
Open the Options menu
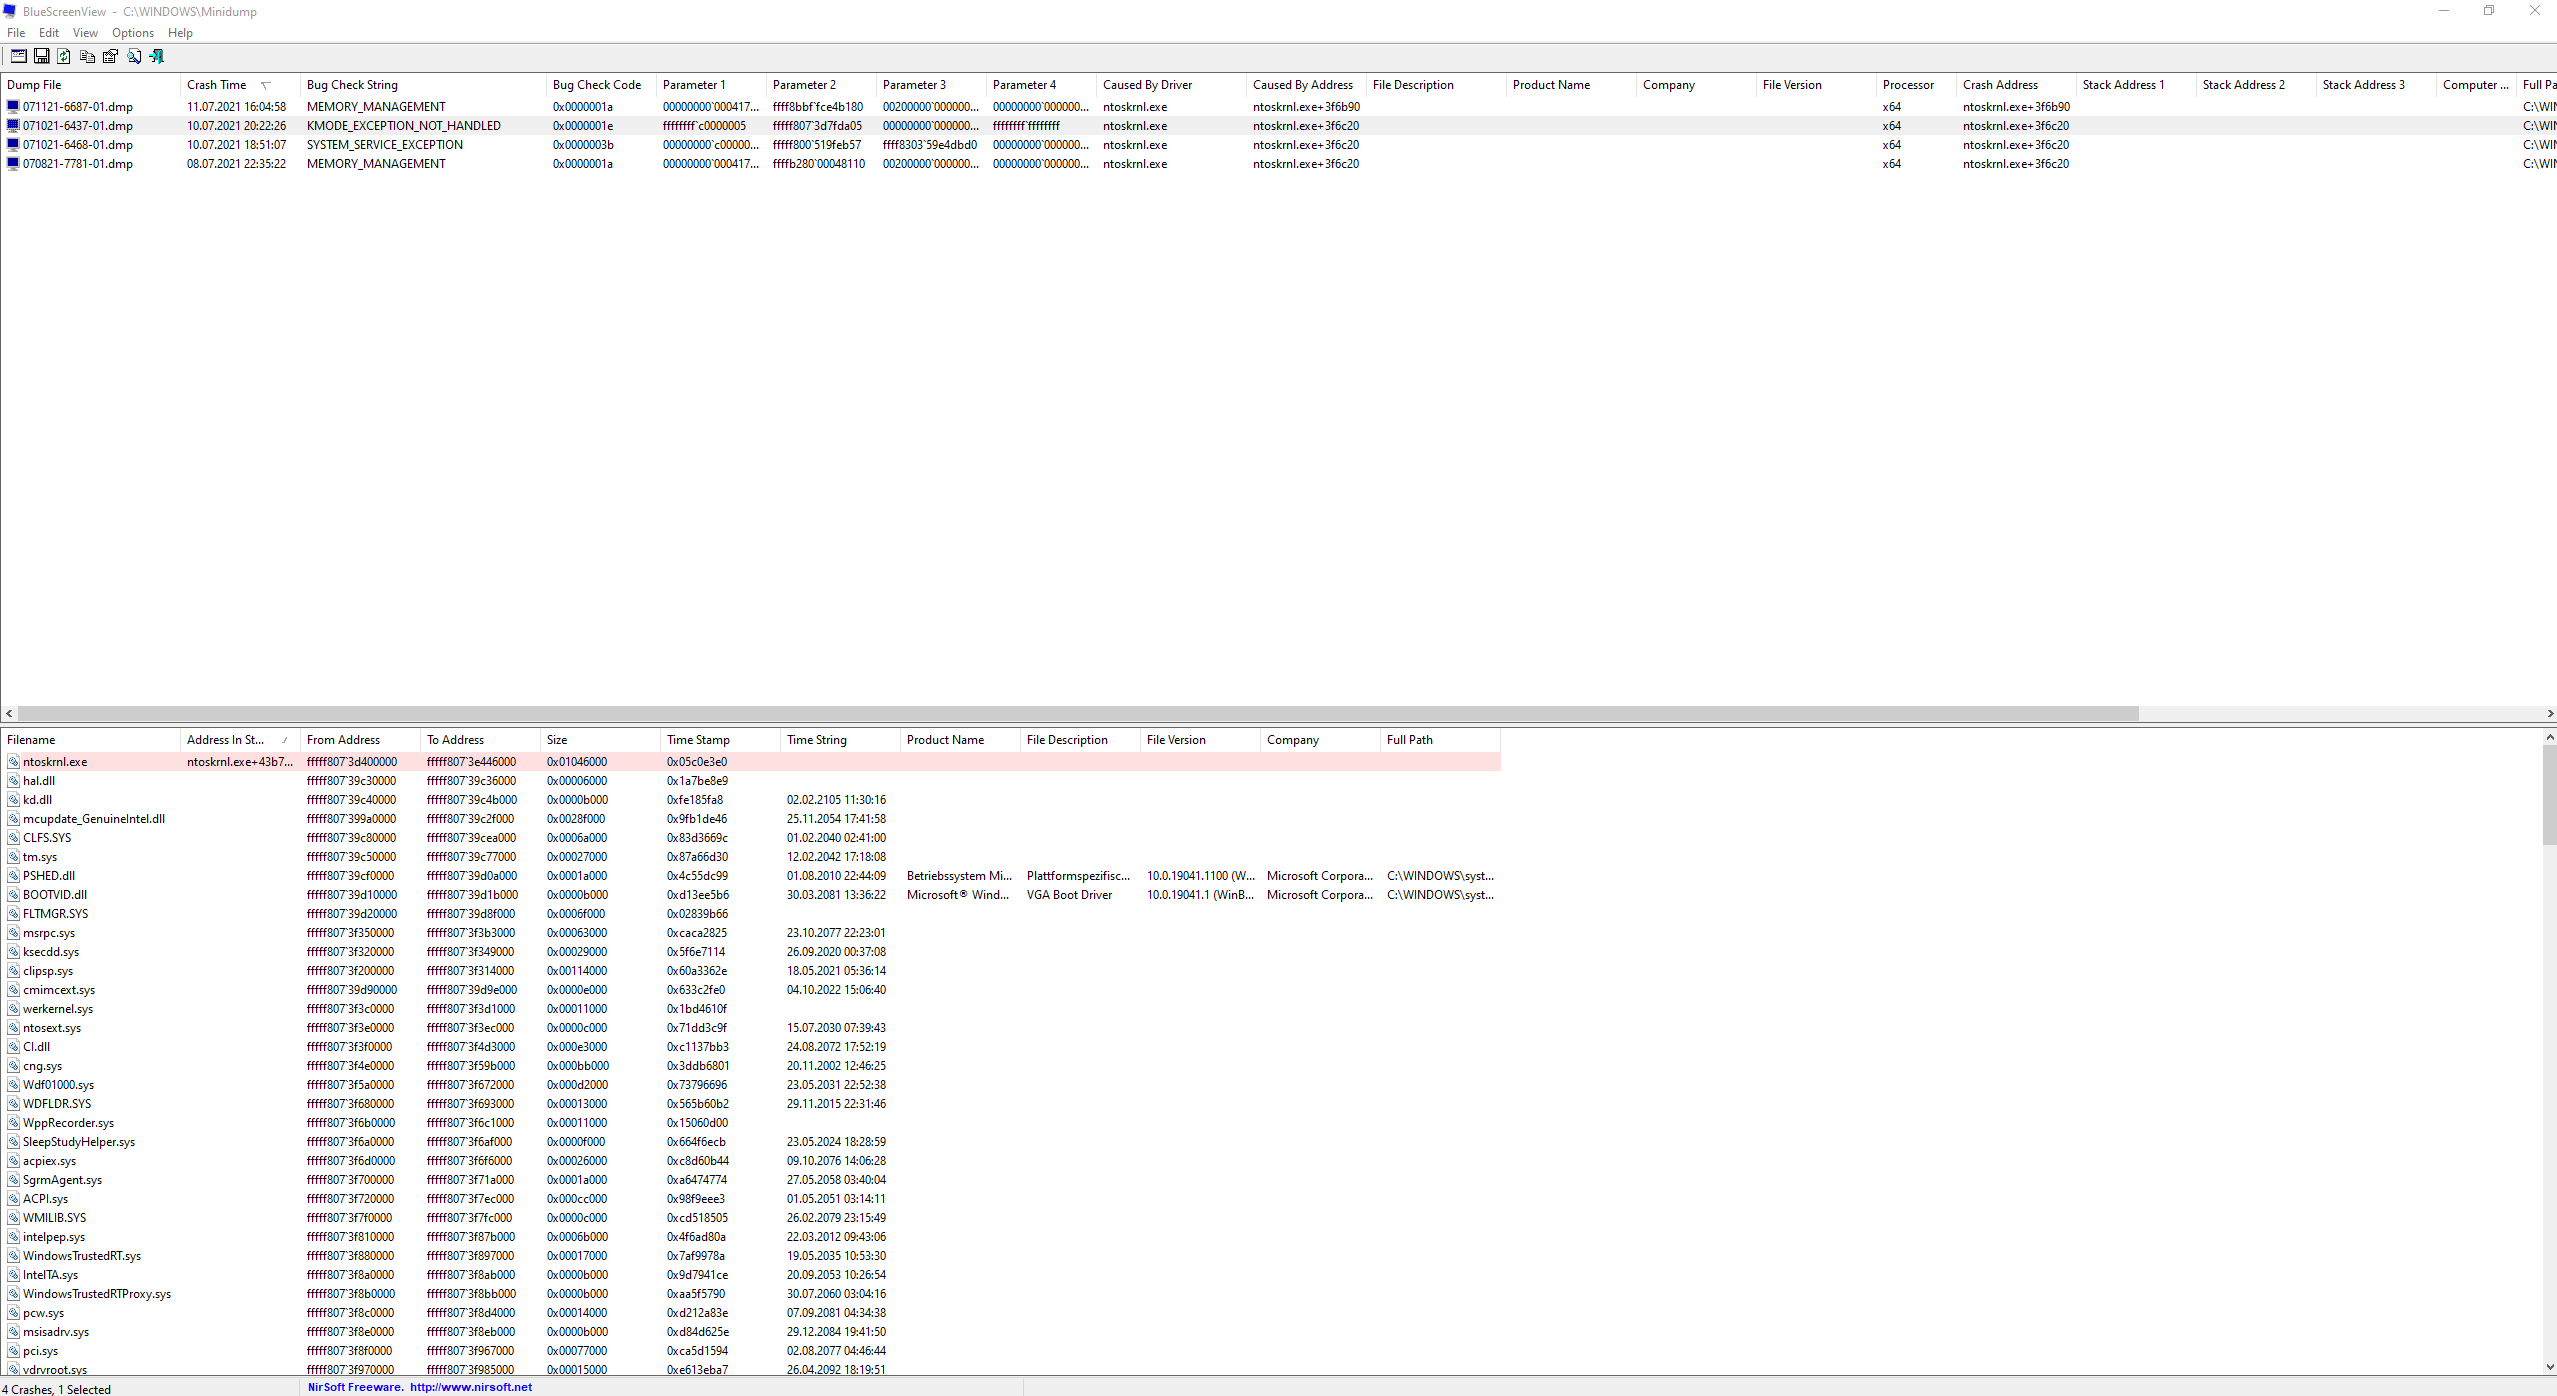click(x=133, y=33)
